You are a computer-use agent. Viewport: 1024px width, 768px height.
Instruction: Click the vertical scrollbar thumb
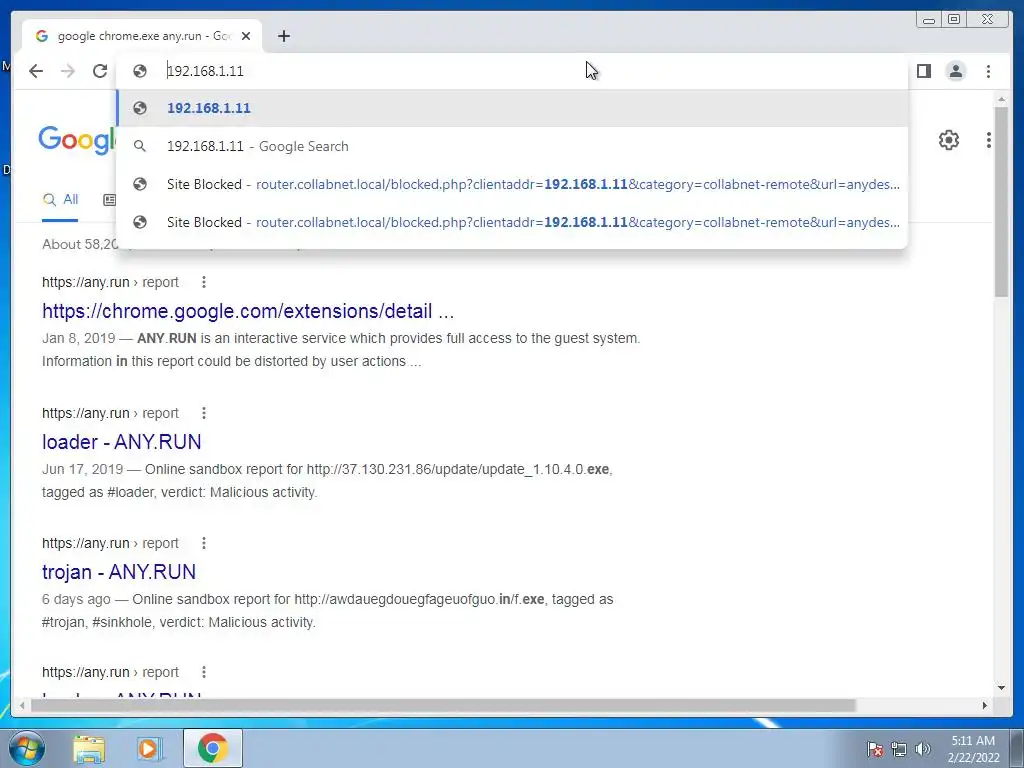pyautogui.click(x=1001, y=201)
